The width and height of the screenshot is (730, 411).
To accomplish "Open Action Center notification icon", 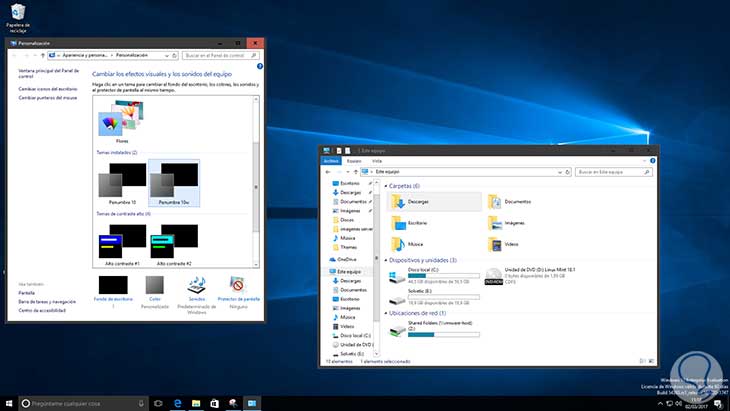I will (x=718, y=403).
